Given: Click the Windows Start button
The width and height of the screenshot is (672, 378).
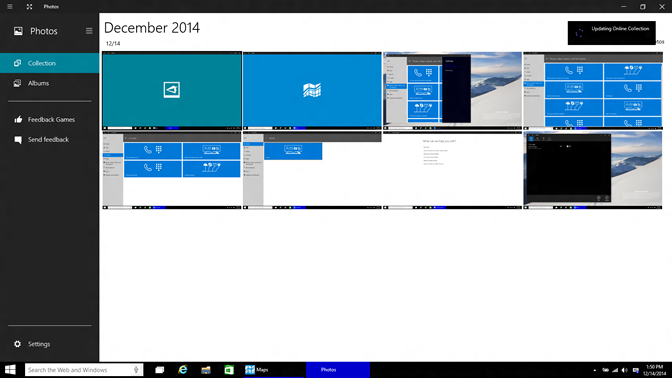Looking at the screenshot, I should [10, 370].
